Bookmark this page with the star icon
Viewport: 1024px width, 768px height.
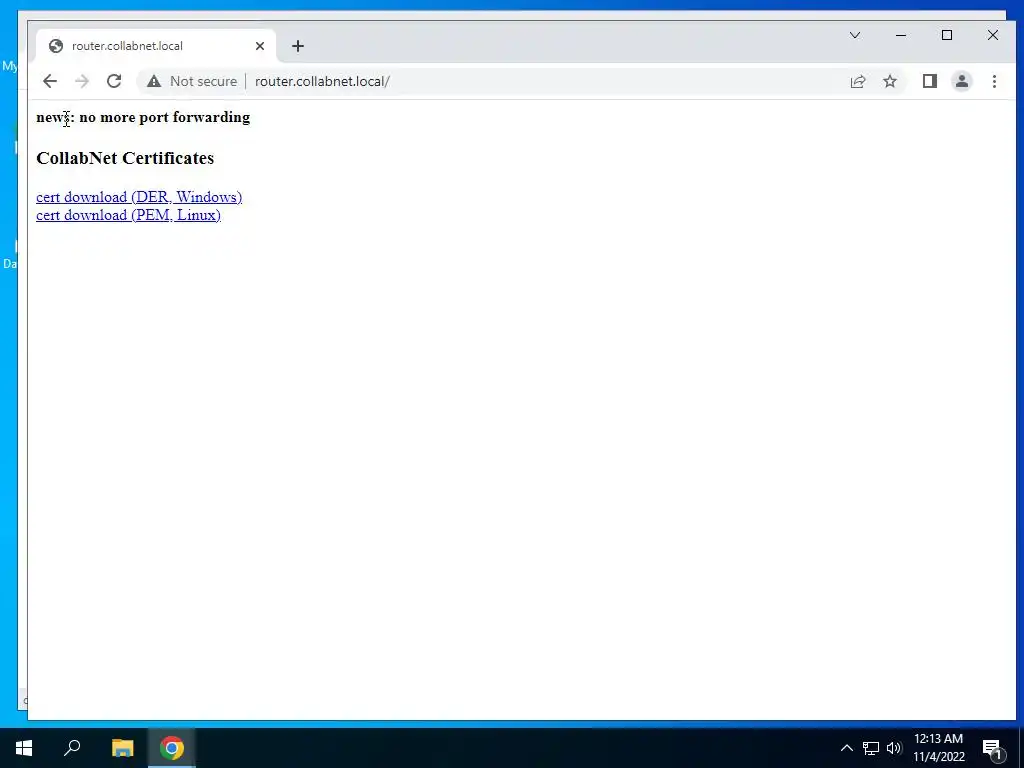pyautogui.click(x=890, y=81)
